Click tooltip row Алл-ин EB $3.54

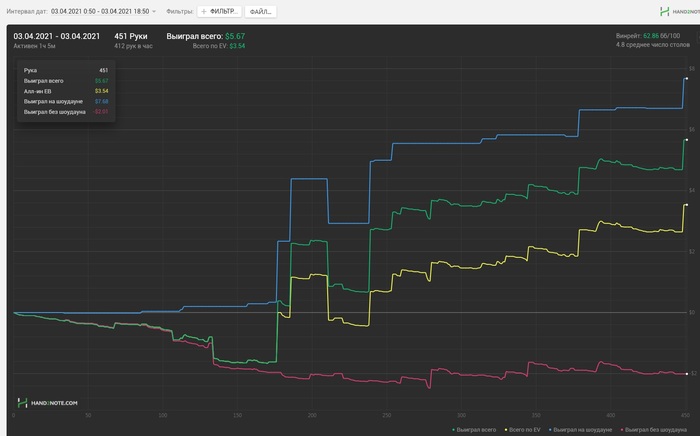66,91
